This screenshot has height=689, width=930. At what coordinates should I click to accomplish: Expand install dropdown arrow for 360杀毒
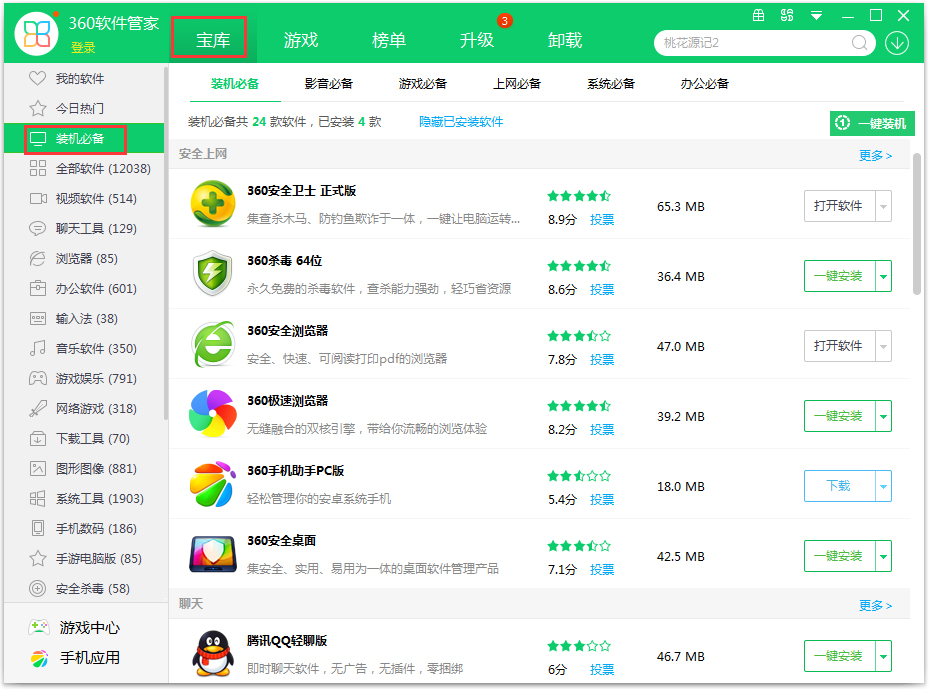pyautogui.click(x=884, y=276)
